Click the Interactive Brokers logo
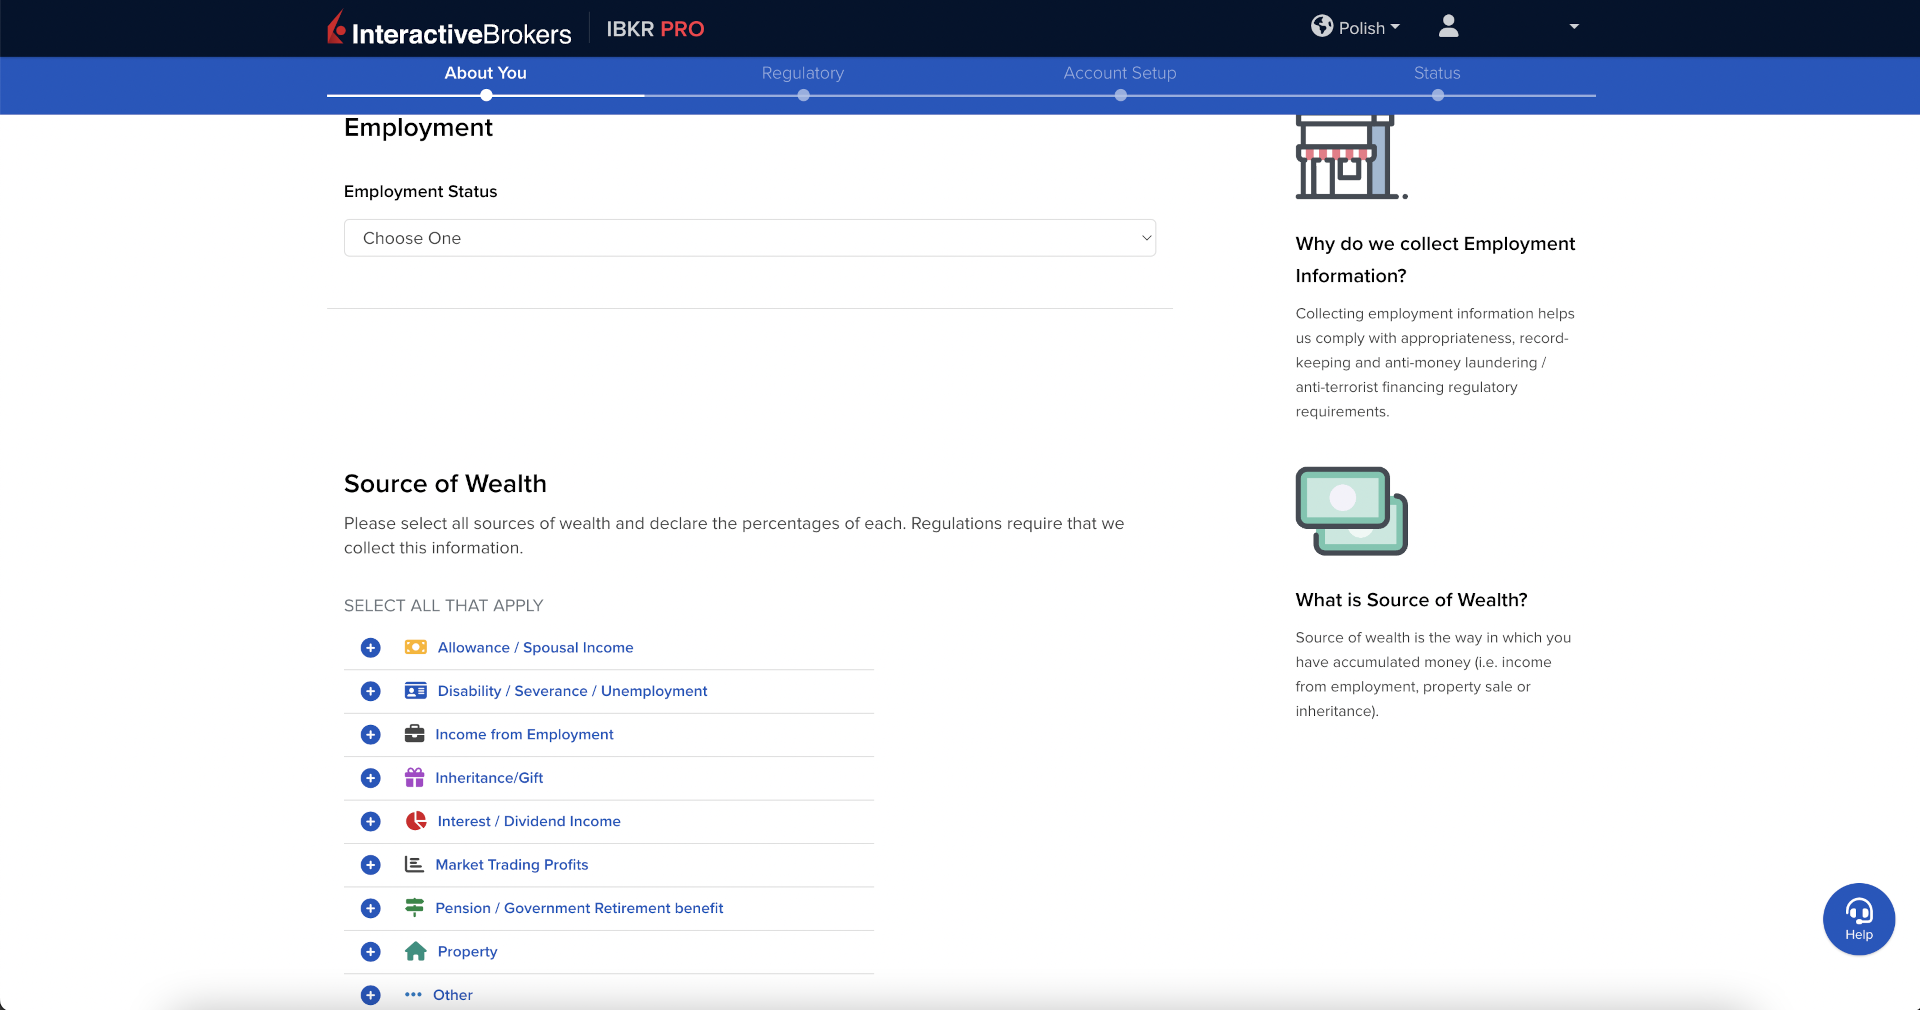Image resolution: width=1920 pixels, height=1010 pixels. (449, 30)
